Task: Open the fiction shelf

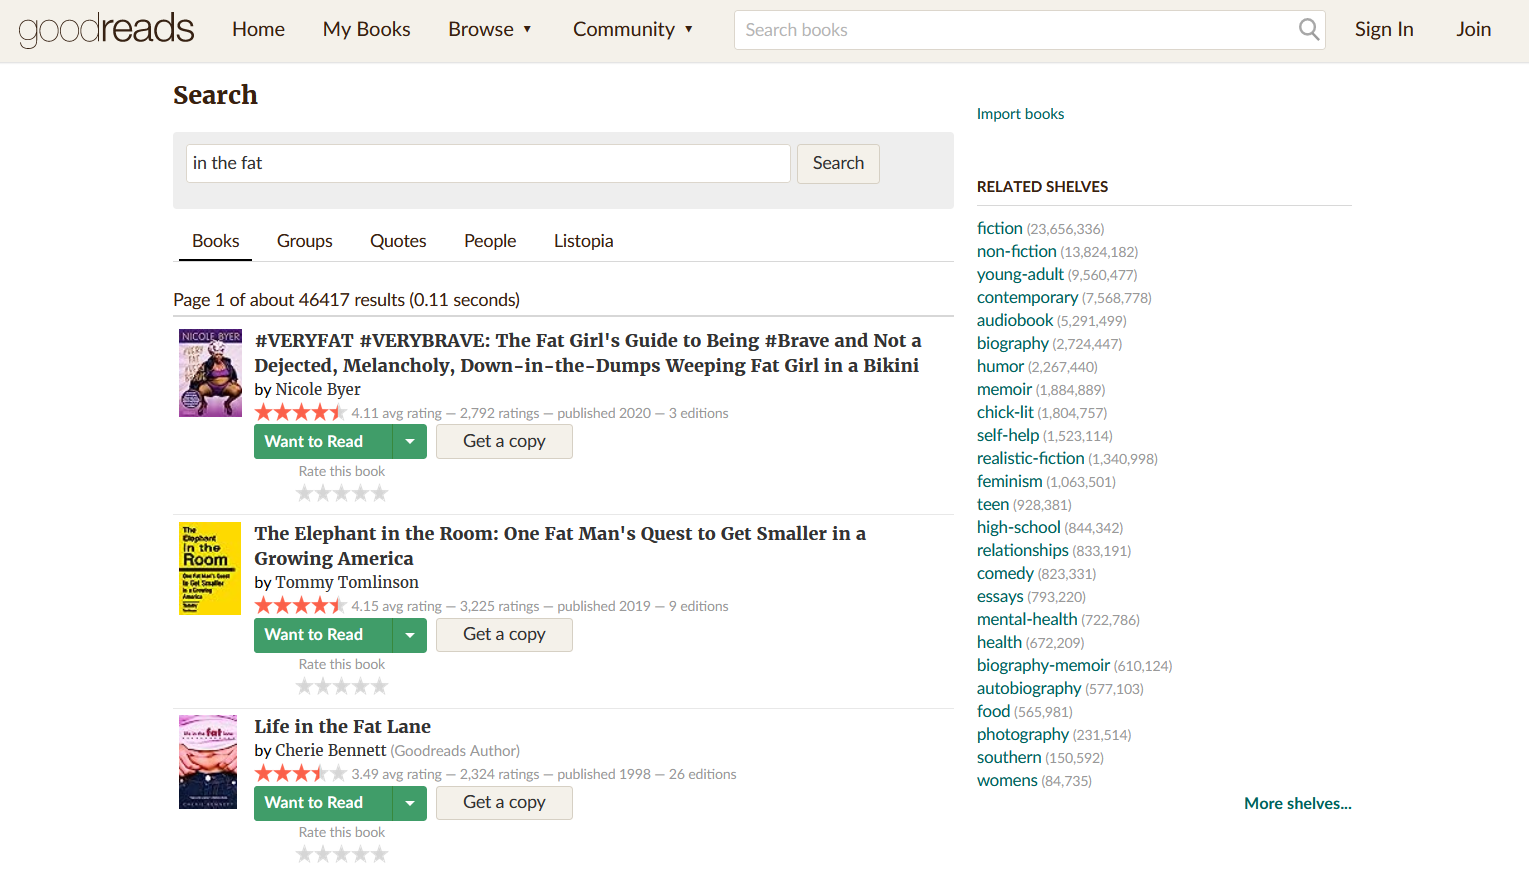Action: 999,229
